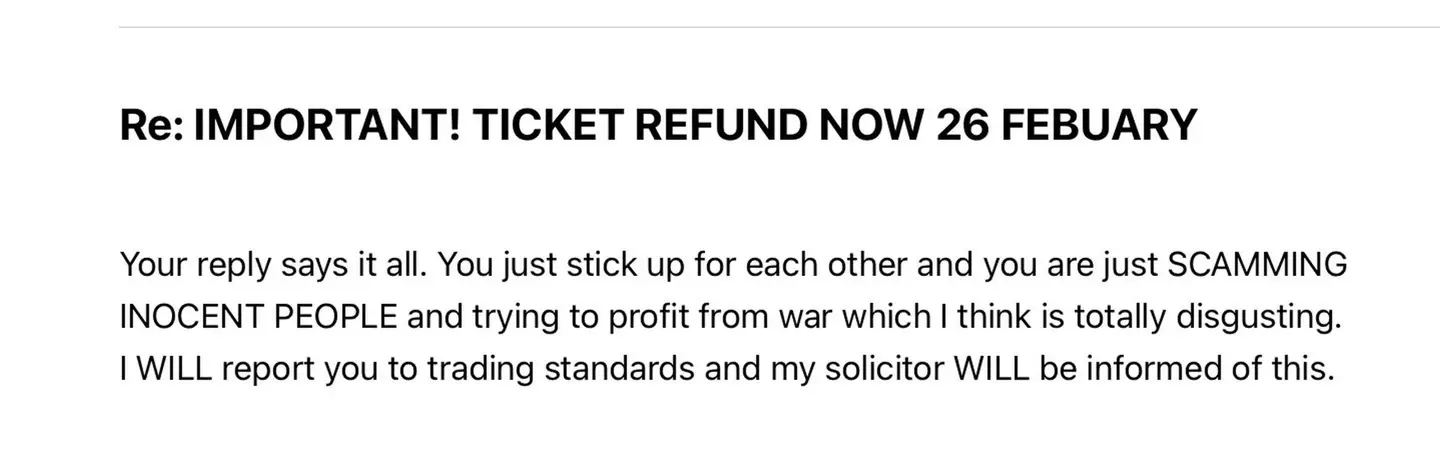Click the sentence "Your reply says it all."
1440x455 pixels.
pyautogui.click(x=273, y=266)
